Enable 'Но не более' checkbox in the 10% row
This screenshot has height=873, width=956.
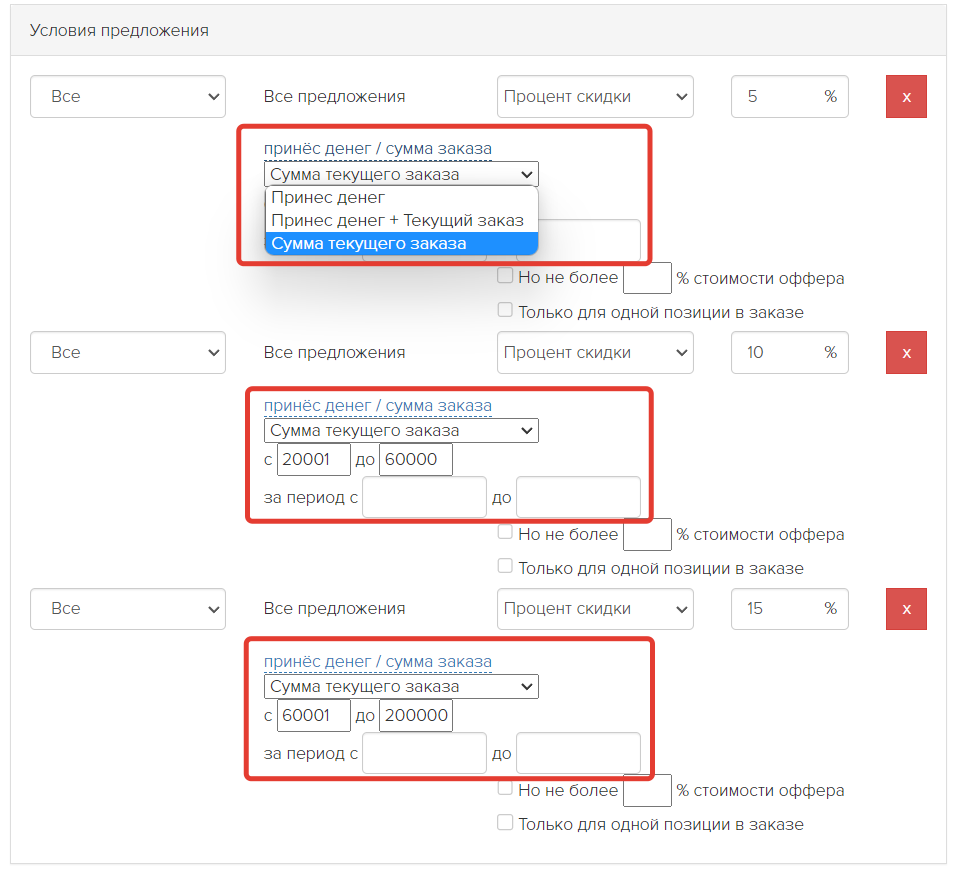click(x=505, y=532)
